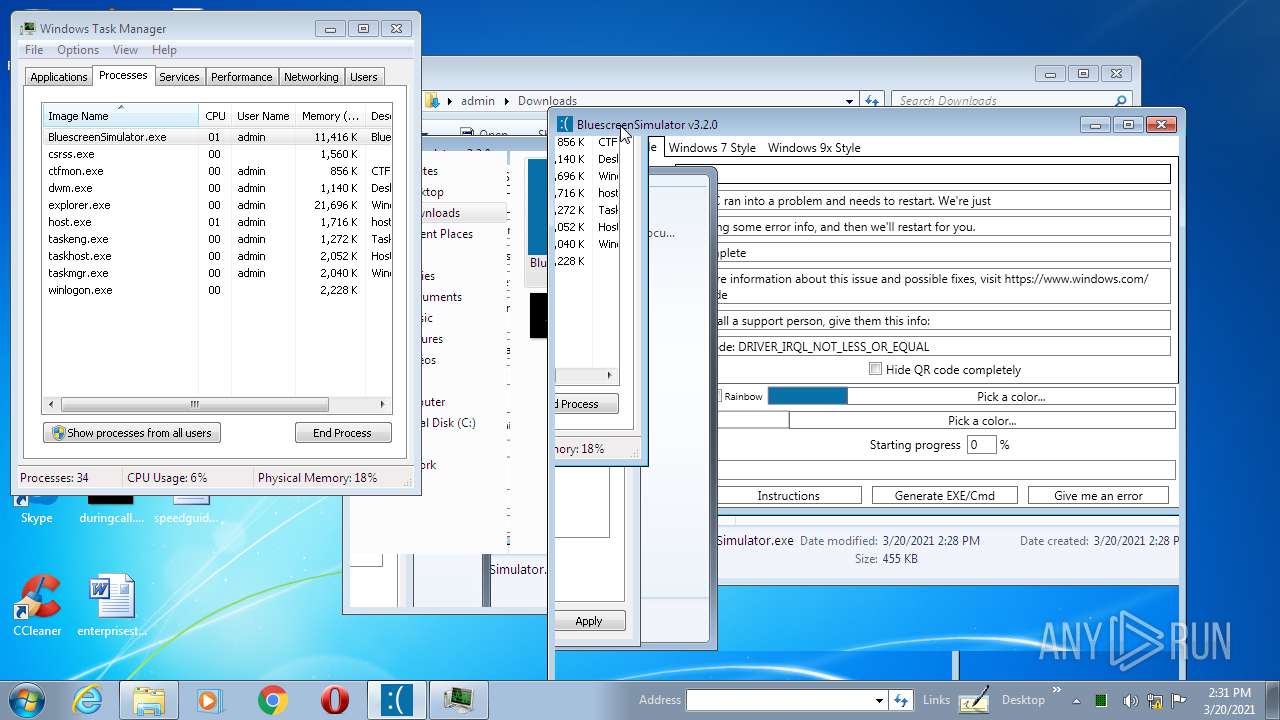
Task: Click the volume speaker tray icon
Action: 1130,701
